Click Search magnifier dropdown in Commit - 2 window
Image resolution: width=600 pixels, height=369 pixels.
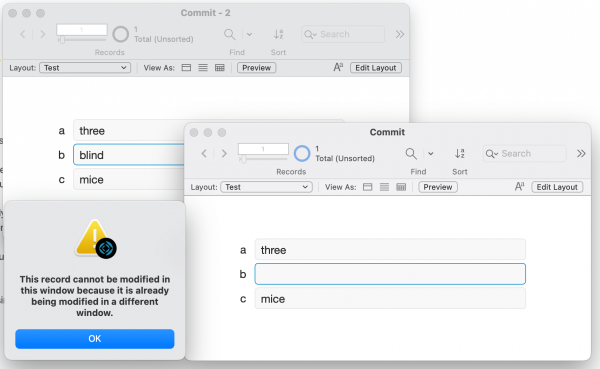(310, 34)
